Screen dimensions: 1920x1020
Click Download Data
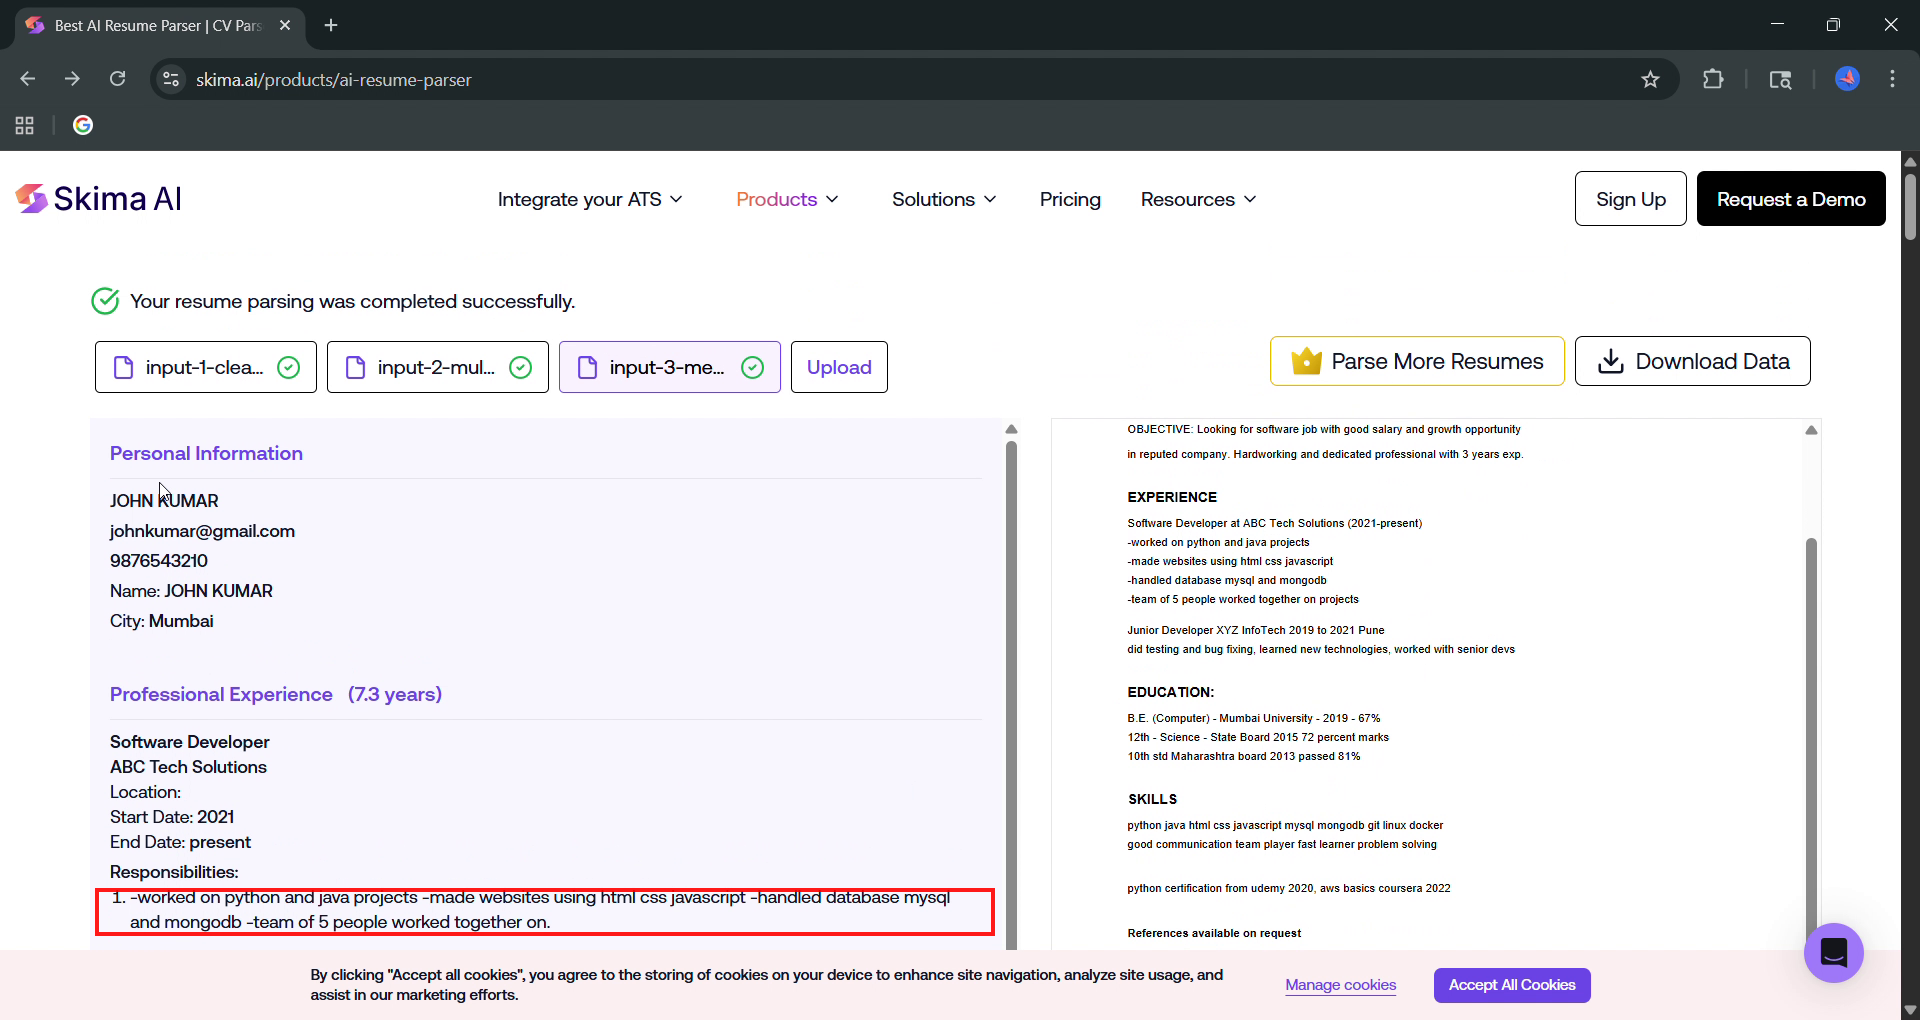(x=1692, y=361)
